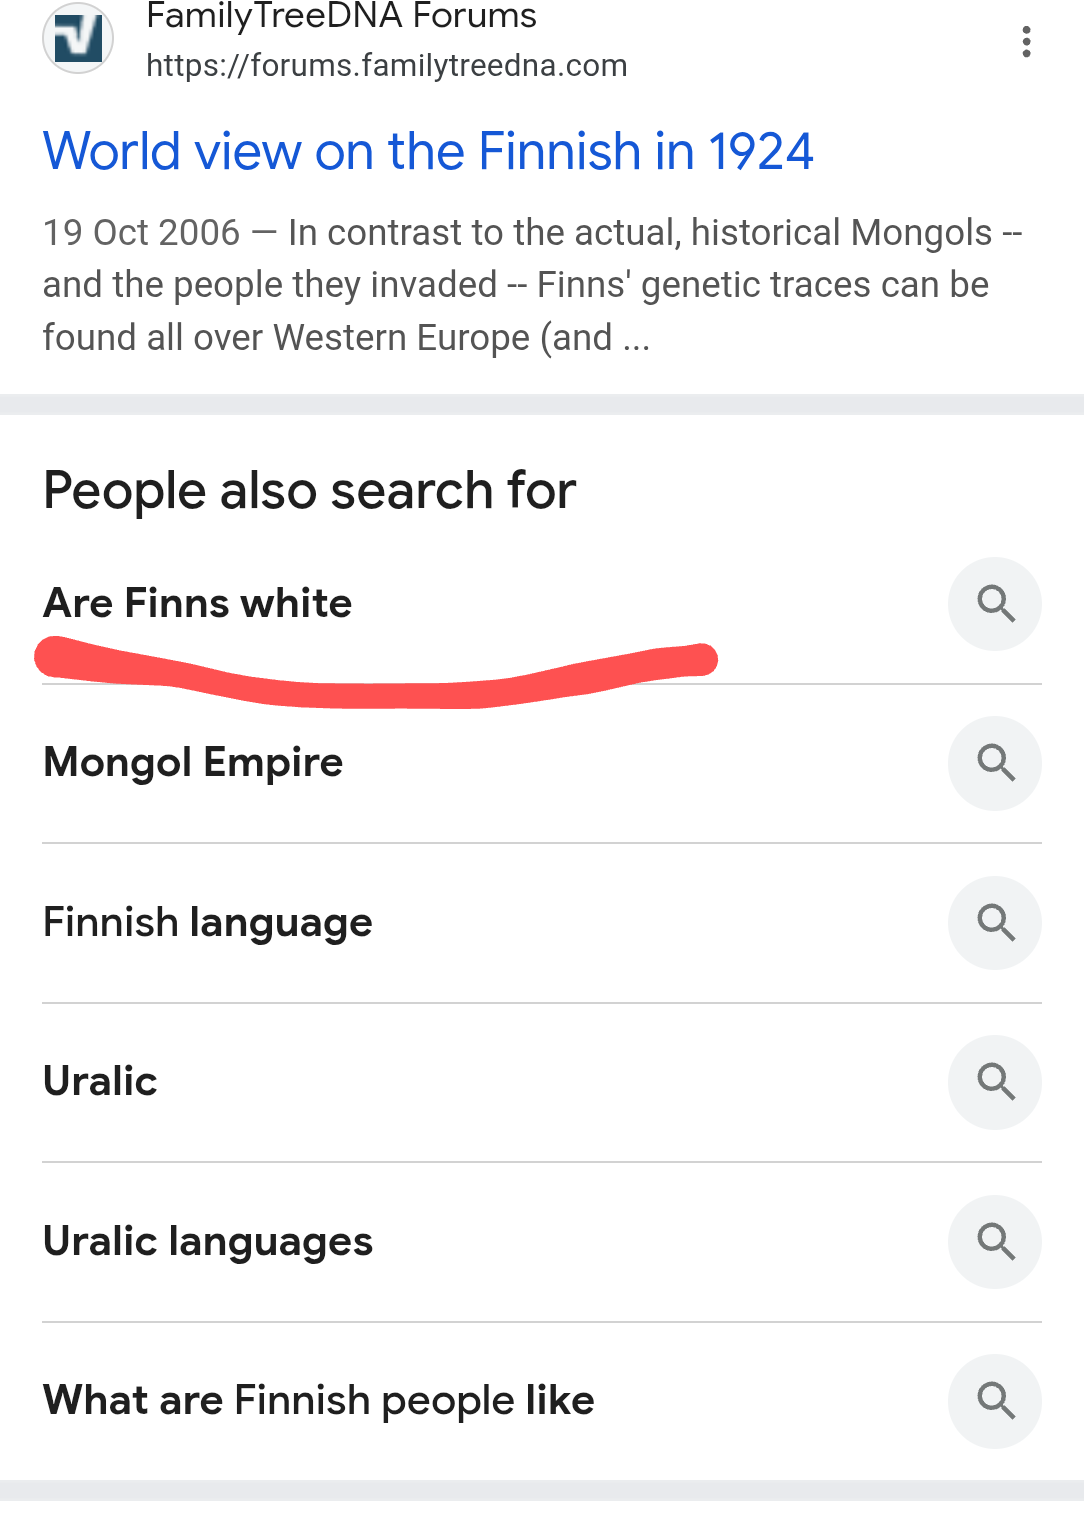Tap search icon beside What are Finnish people like
This screenshot has height=1526, width=1084.
point(995,1401)
